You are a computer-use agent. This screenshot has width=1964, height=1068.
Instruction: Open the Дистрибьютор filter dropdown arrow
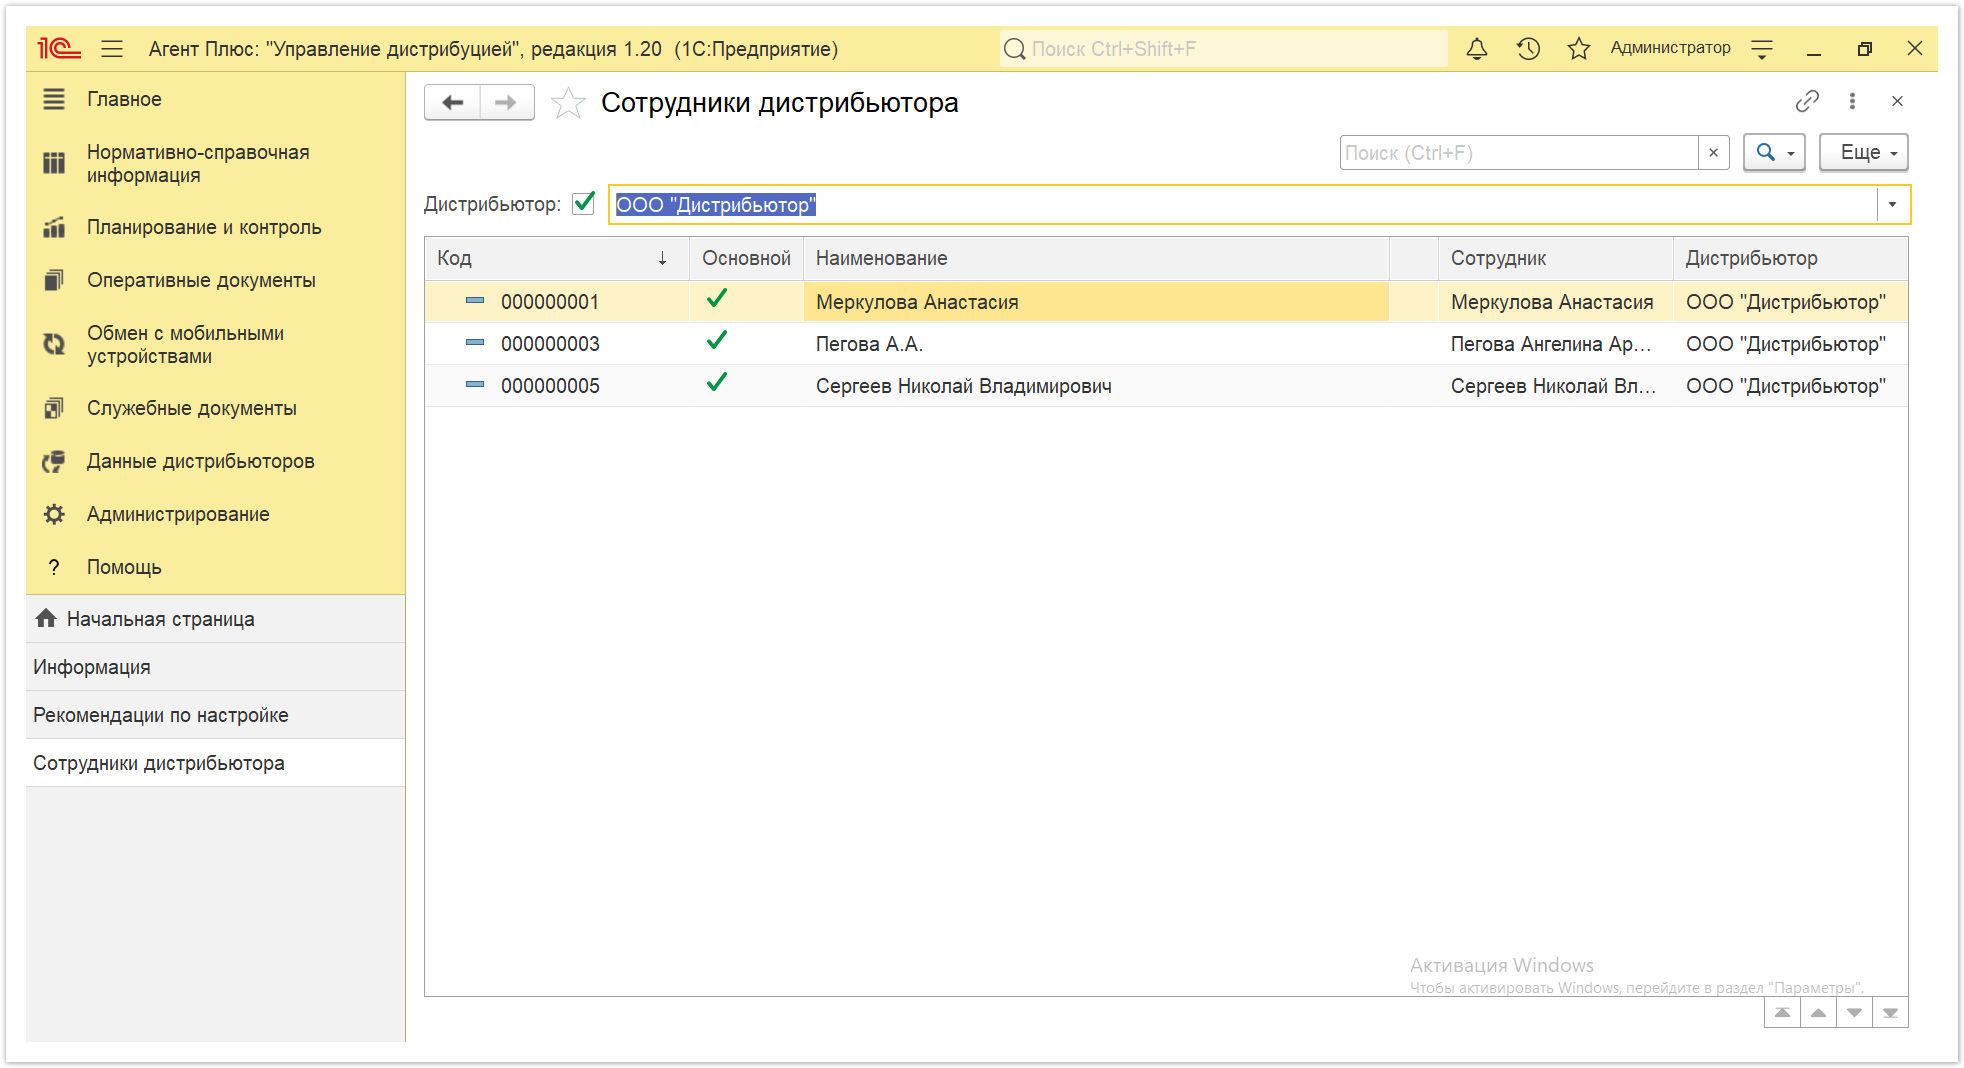coord(1892,205)
